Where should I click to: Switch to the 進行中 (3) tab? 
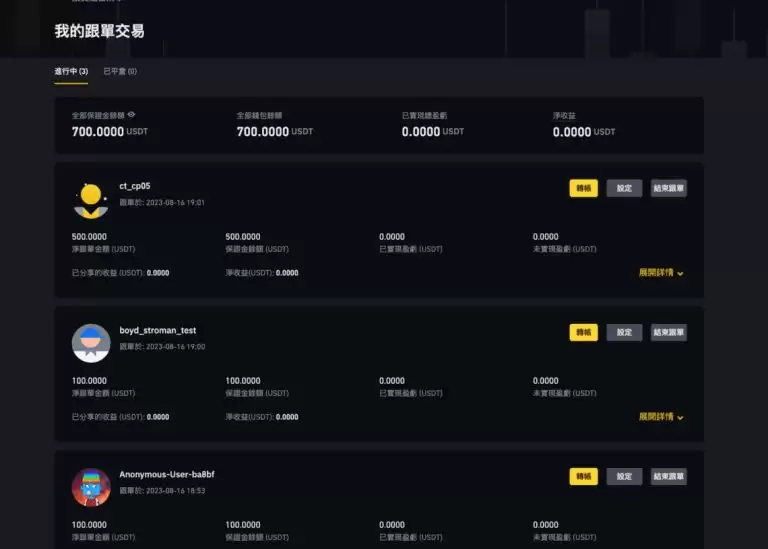(71, 71)
